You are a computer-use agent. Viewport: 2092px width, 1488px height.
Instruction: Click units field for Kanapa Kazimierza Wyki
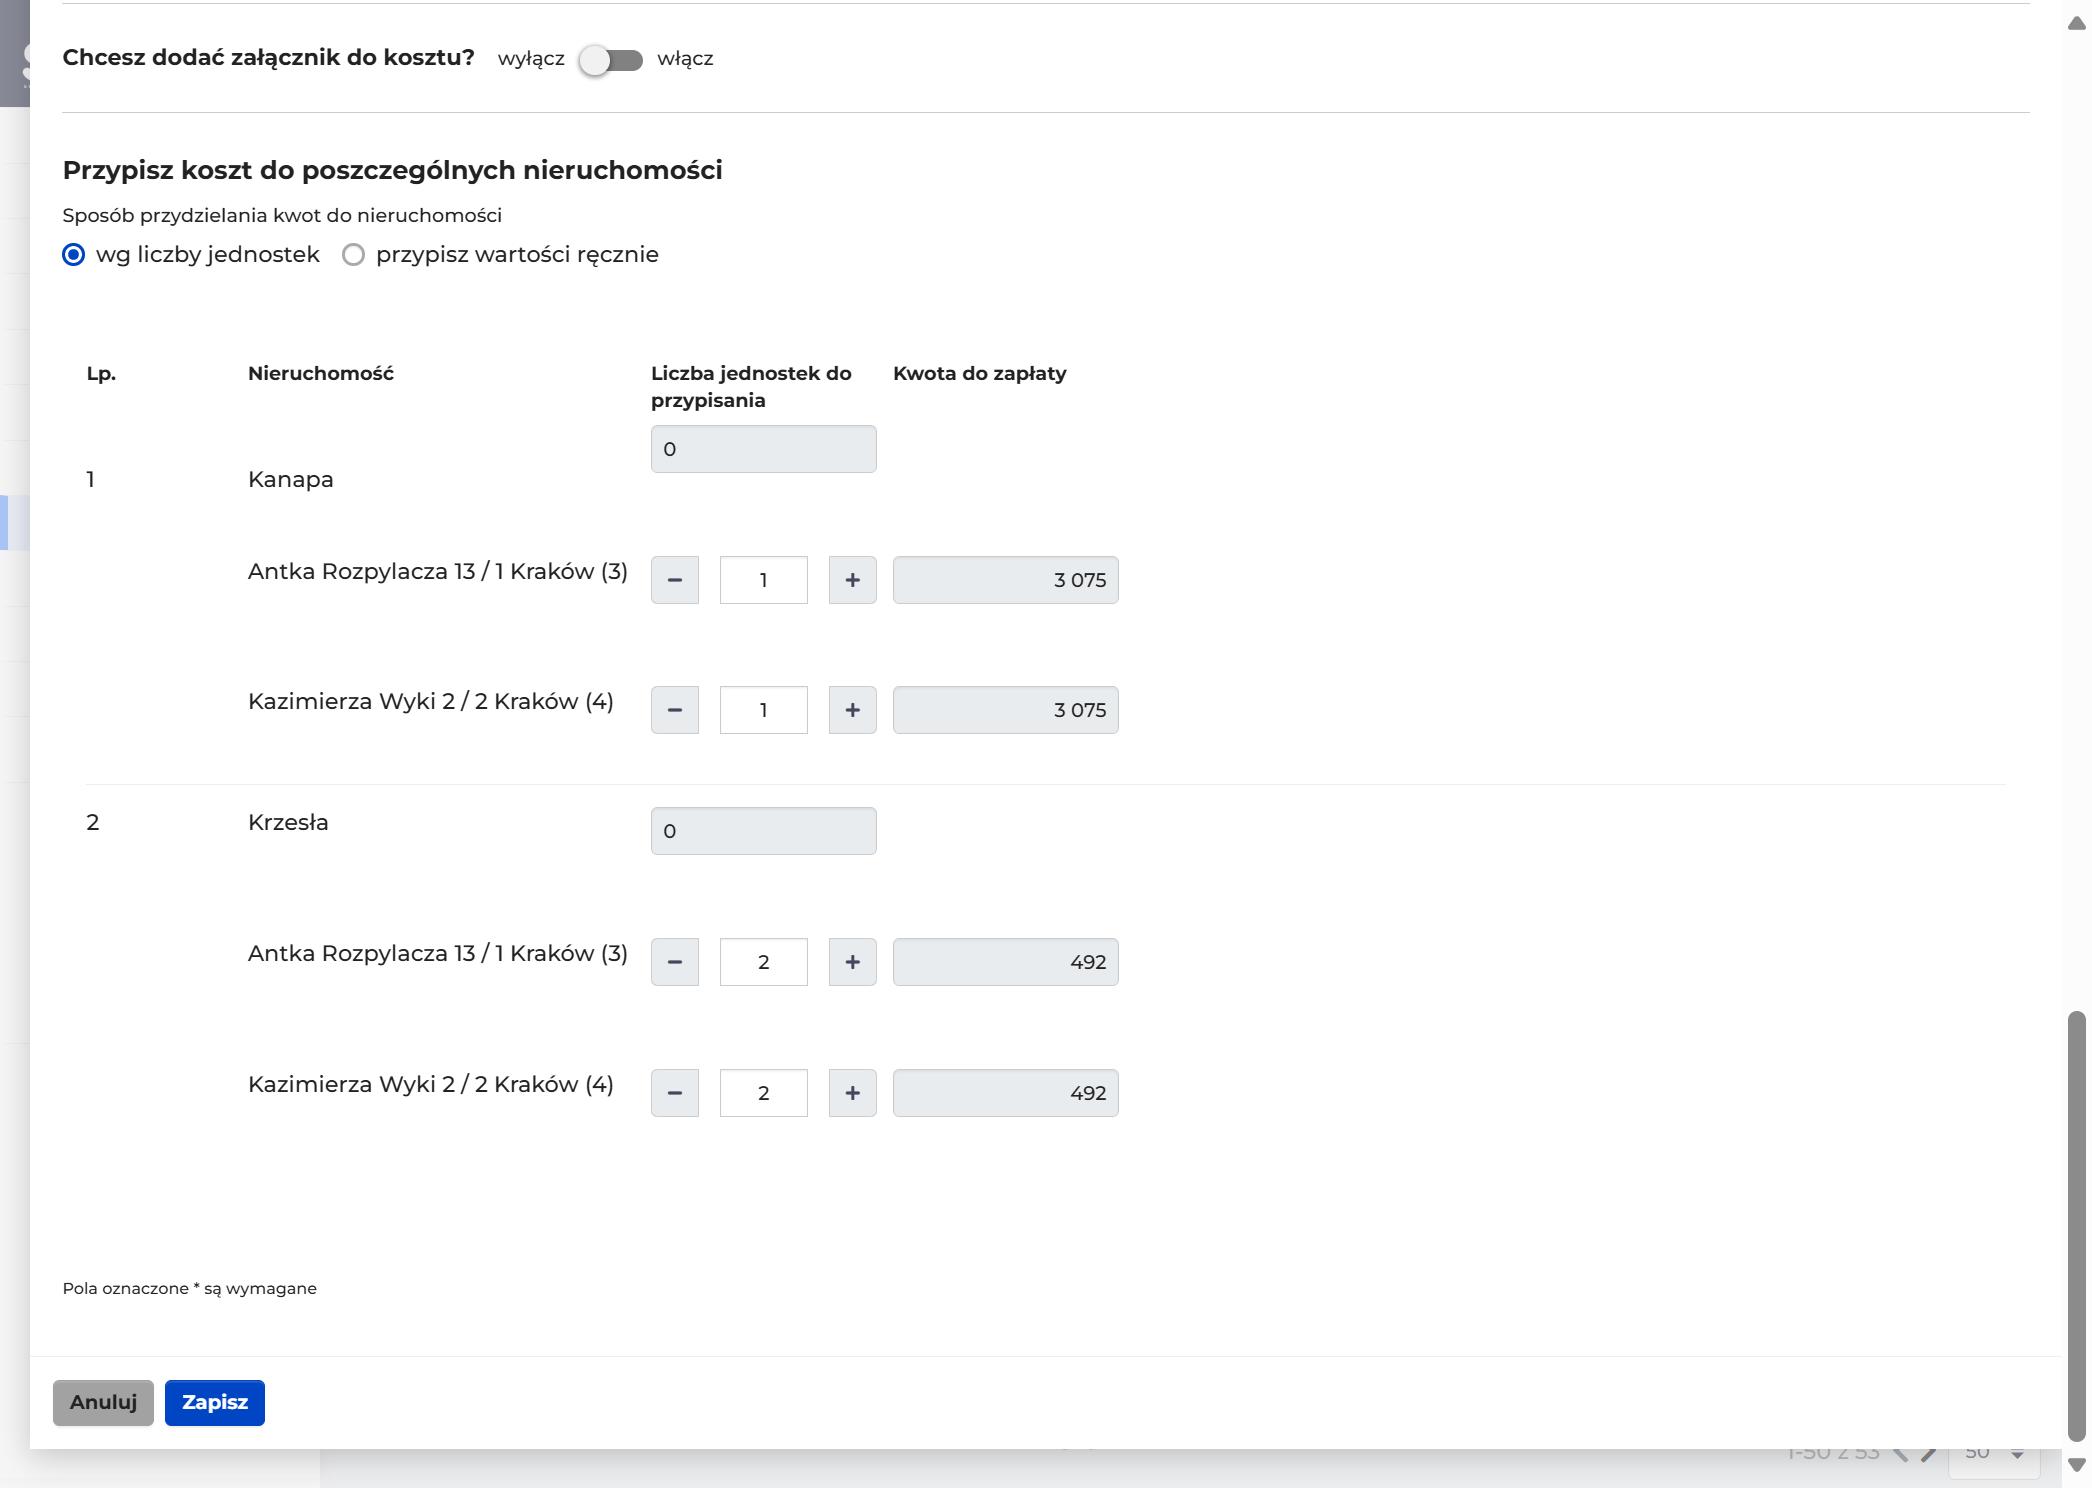click(x=764, y=710)
